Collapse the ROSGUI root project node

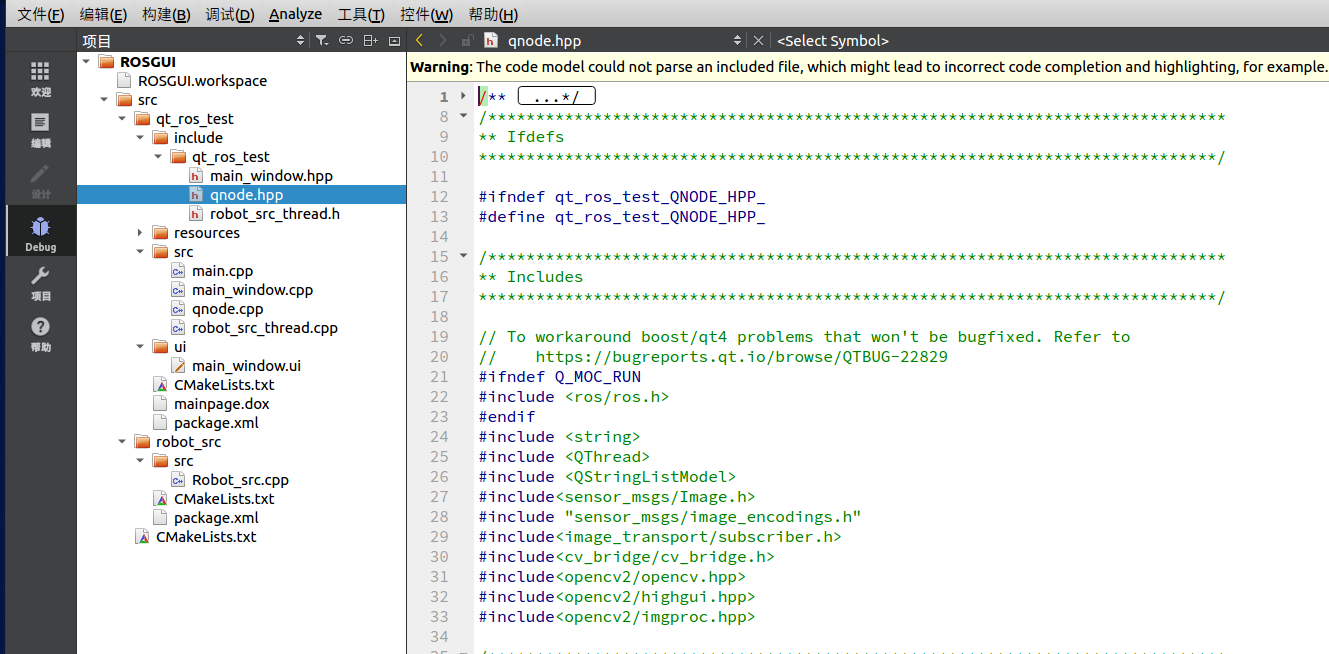[87, 62]
